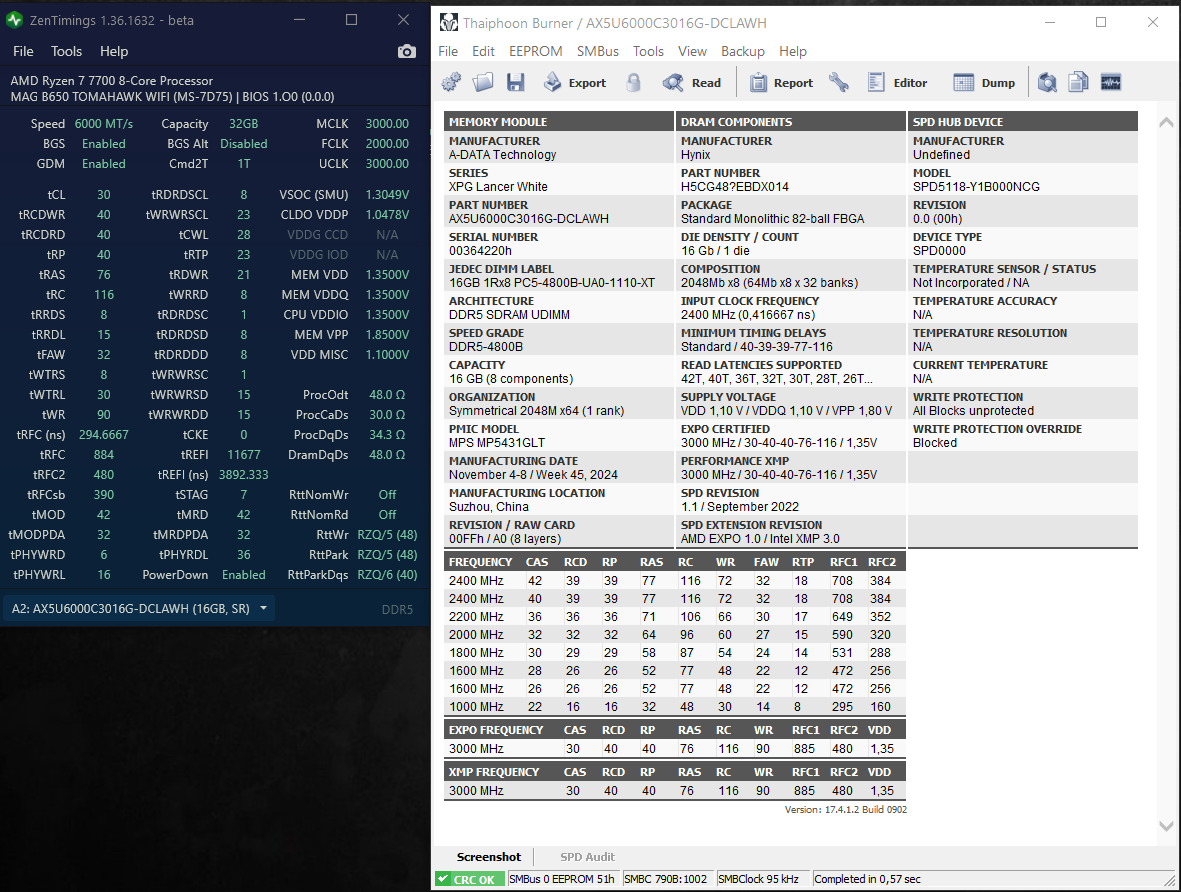1181x892 pixels.
Task: Open the SMBus menu
Action: tap(598, 51)
